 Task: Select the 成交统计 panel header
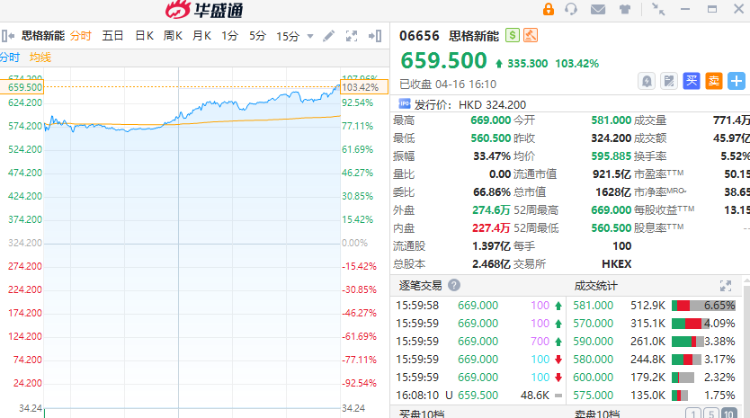(x=596, y=286)
